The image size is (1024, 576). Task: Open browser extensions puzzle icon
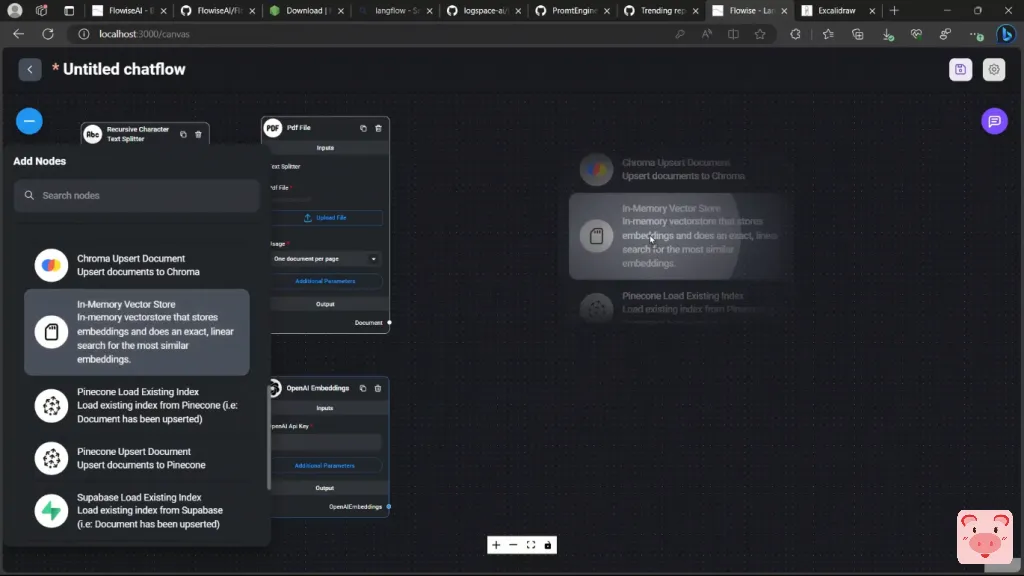[x=795, y=34]
